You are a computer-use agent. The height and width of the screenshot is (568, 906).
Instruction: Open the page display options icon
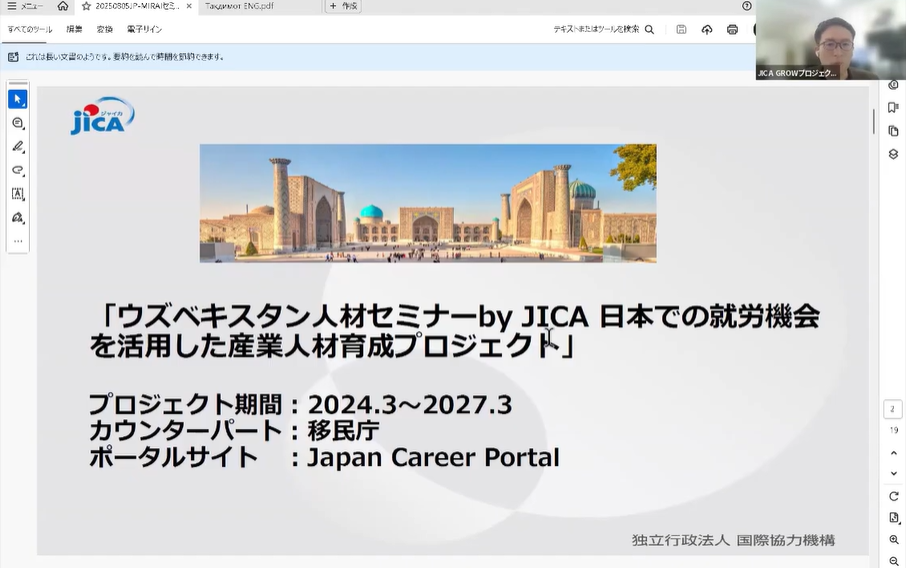[x=893, y=518]
